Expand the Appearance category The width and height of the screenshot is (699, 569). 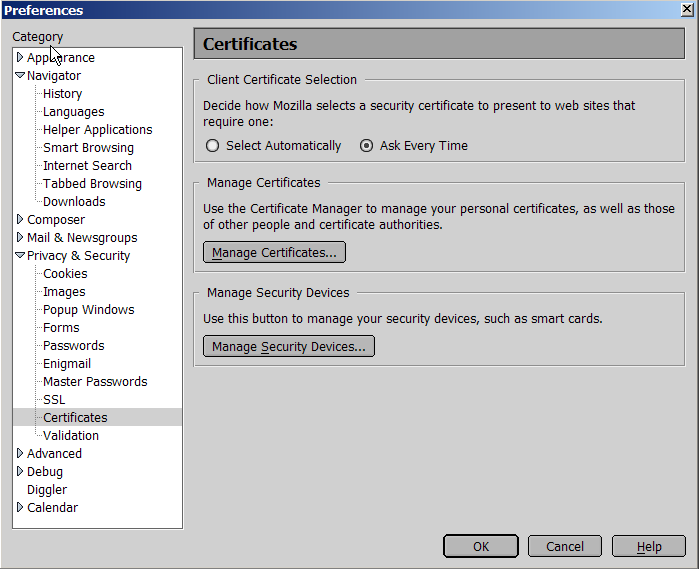point(20,57)
